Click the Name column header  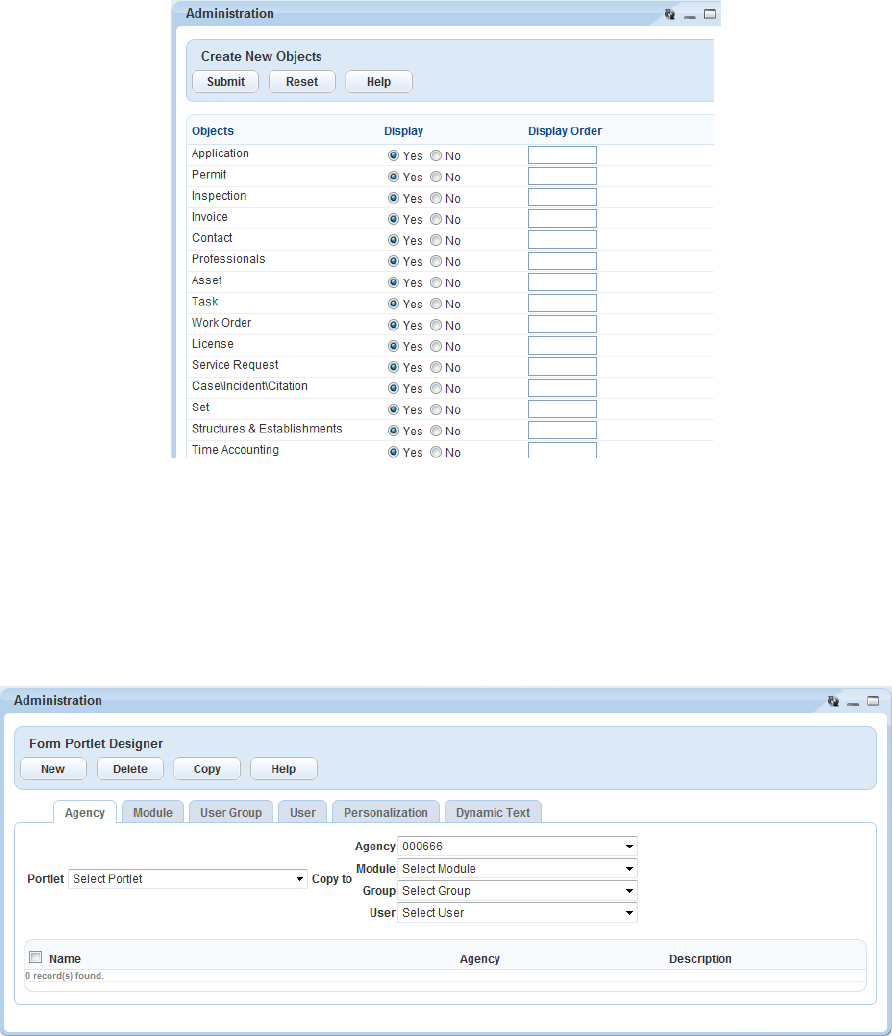pyautogui.click(x=65, y=959)
